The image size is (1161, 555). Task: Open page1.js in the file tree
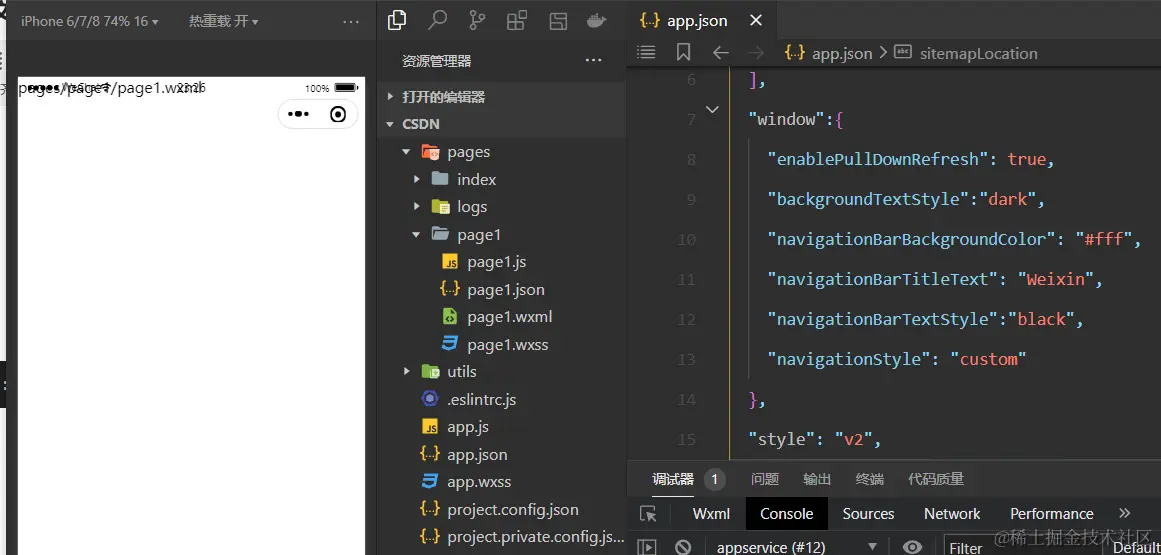[497, 262]
